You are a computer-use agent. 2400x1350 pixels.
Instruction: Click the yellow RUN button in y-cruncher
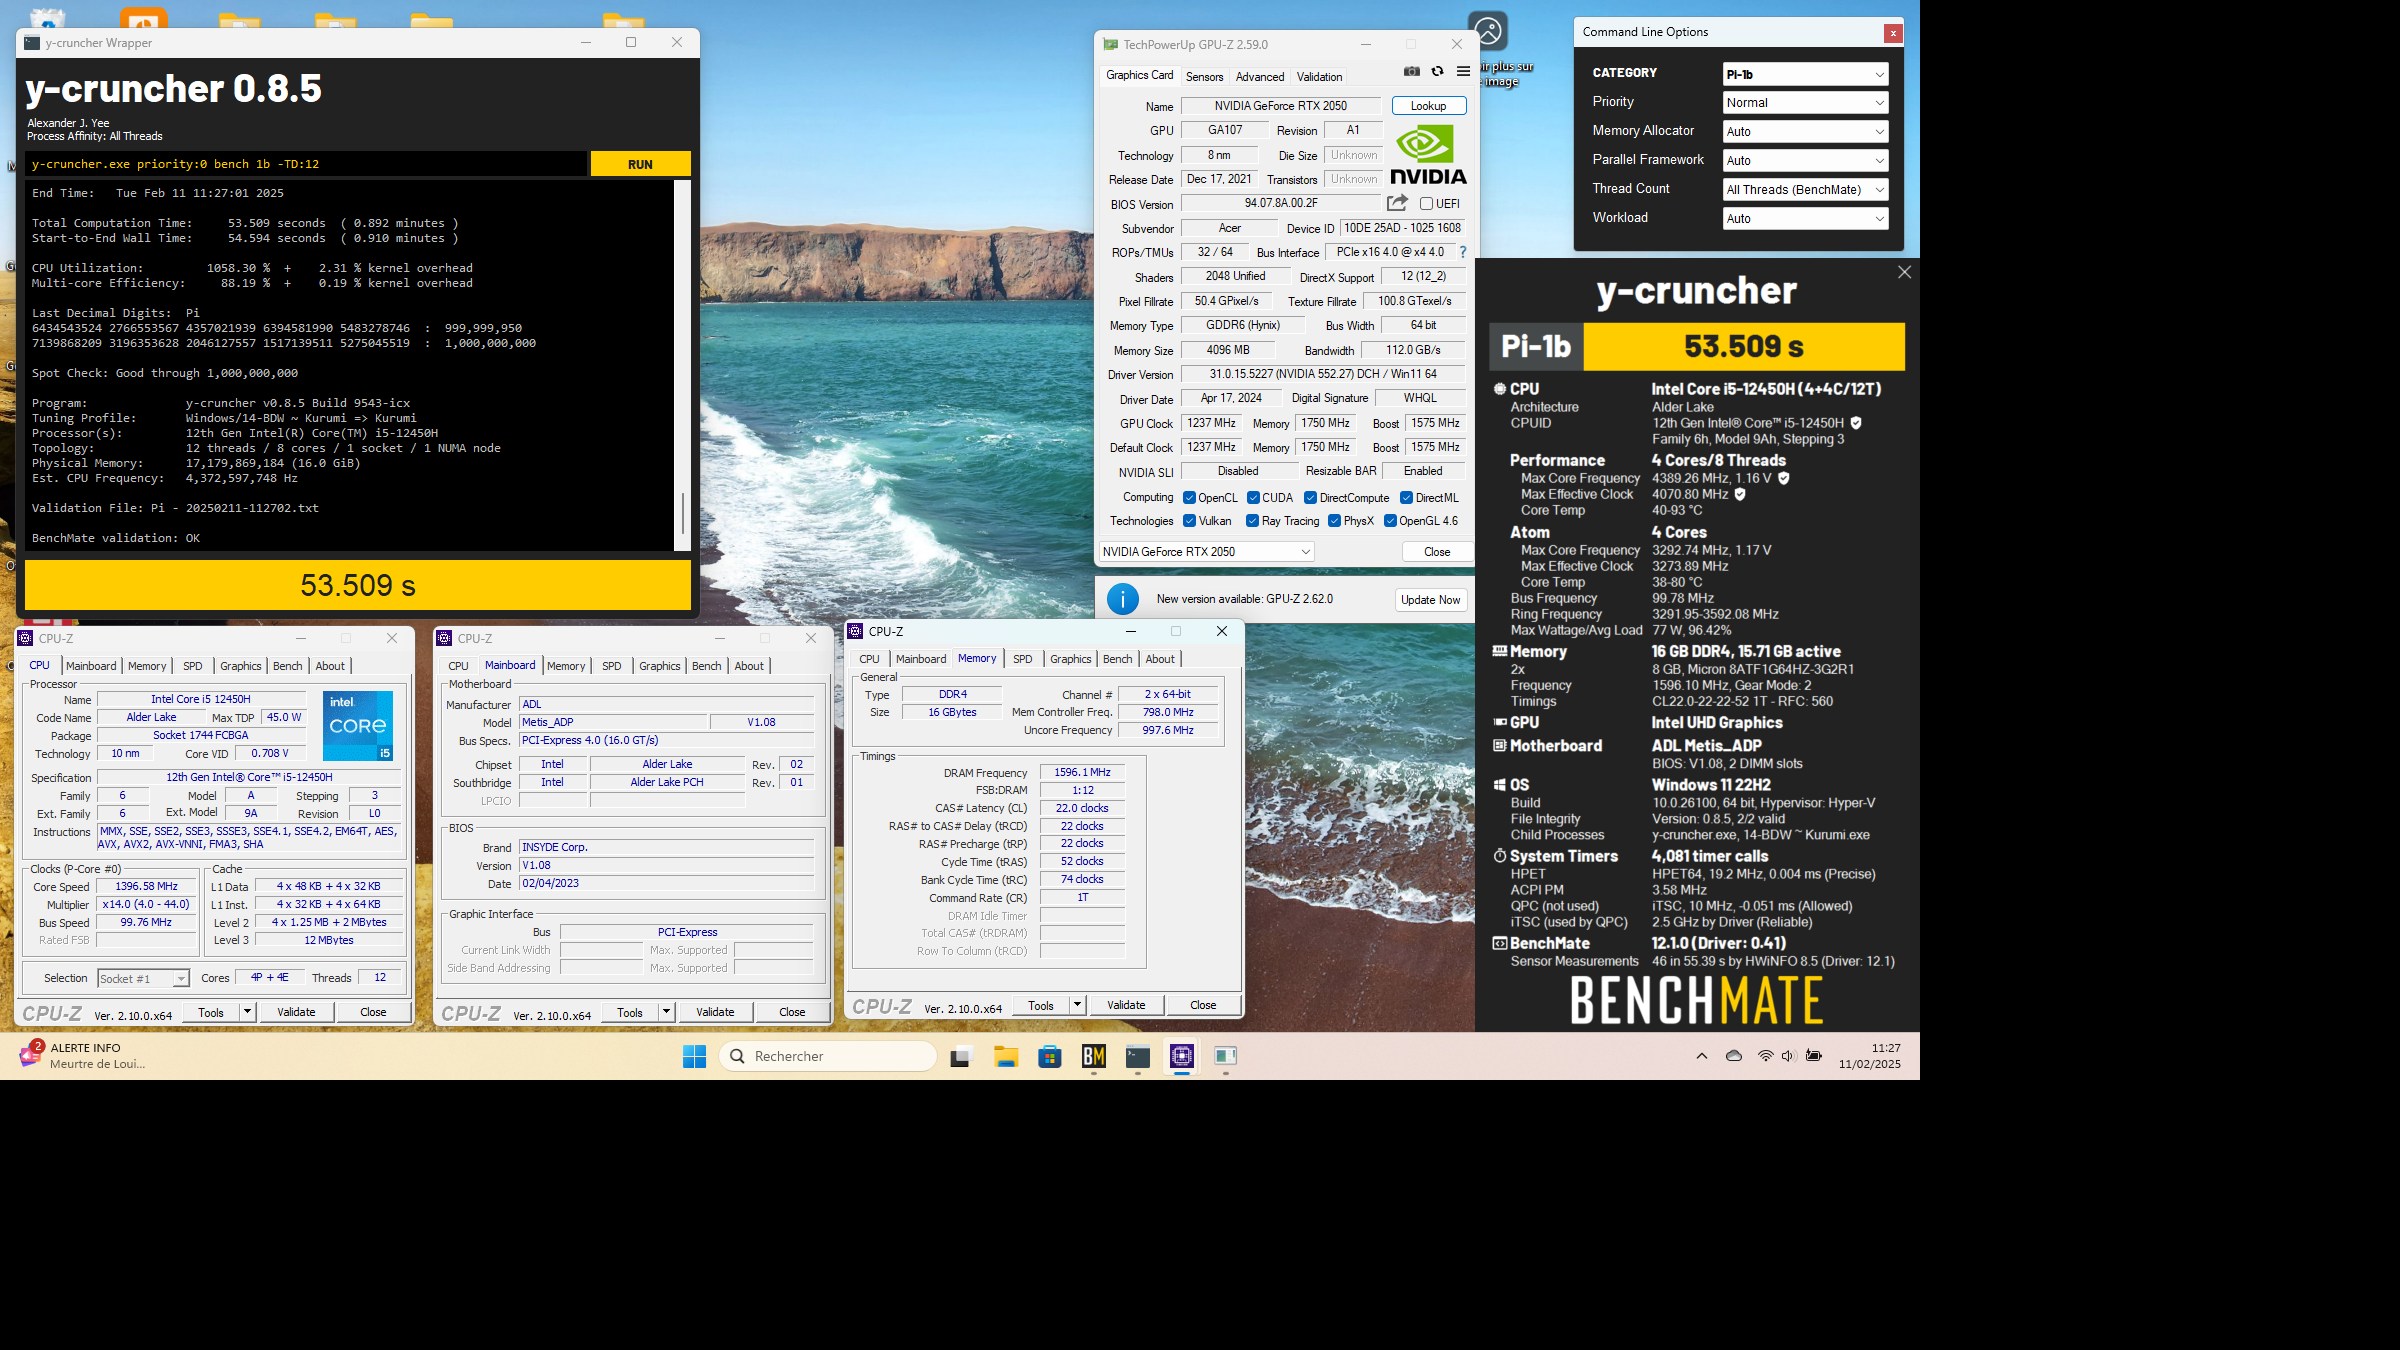[640, 164]
